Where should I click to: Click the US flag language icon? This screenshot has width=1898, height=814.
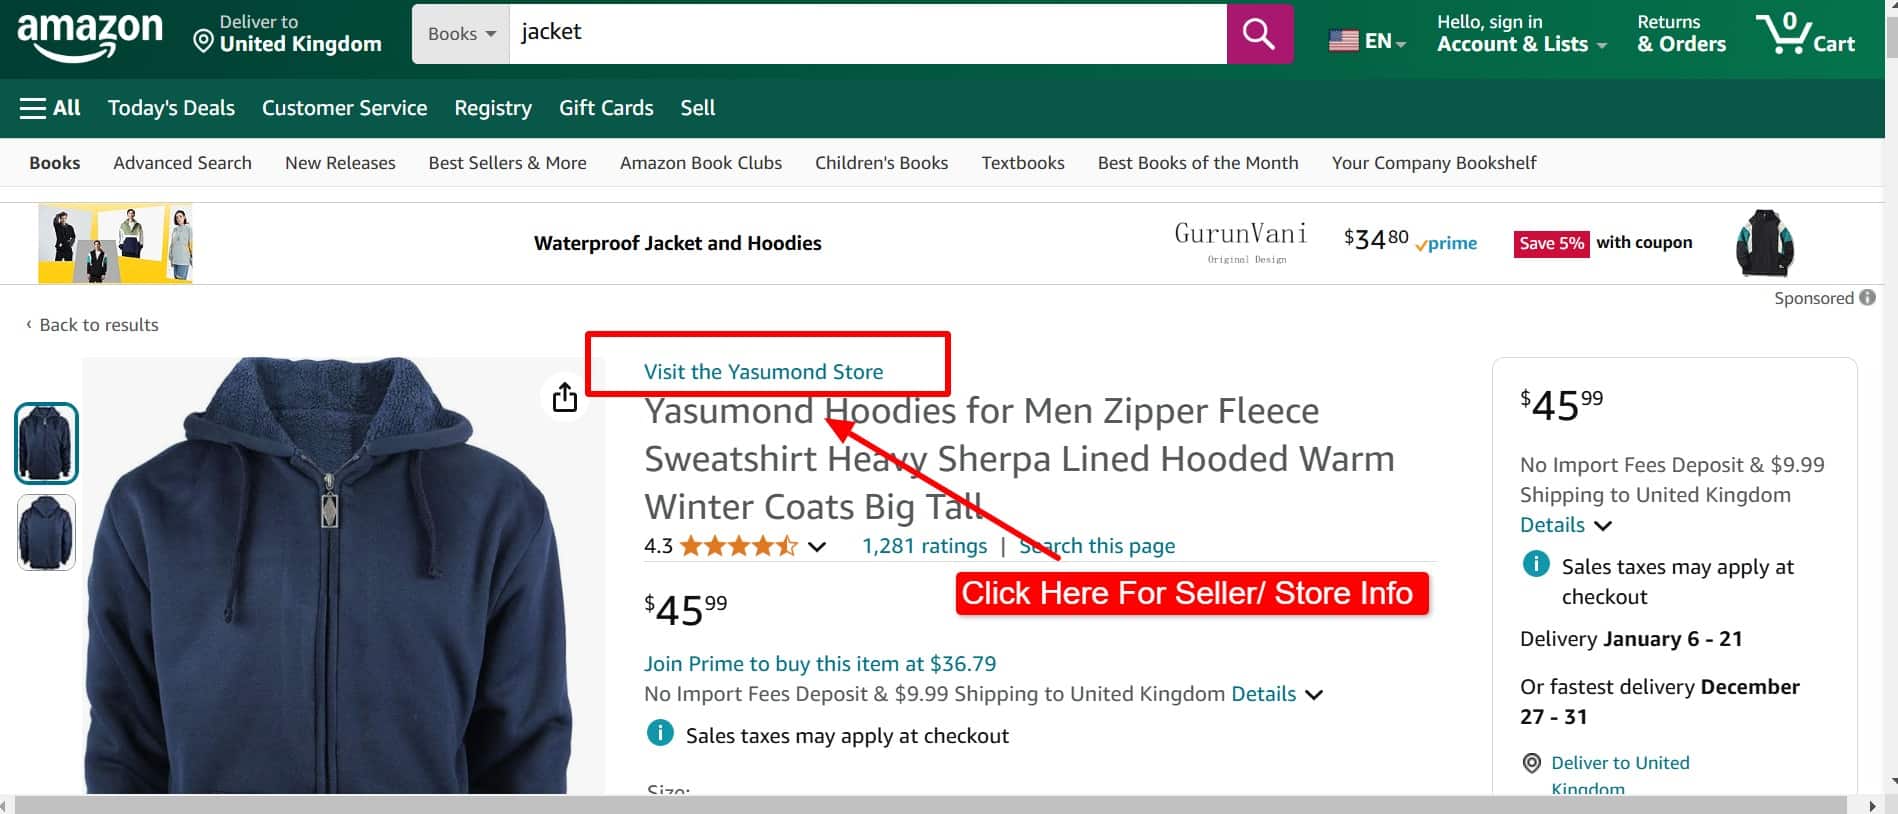coord(1343,41)
